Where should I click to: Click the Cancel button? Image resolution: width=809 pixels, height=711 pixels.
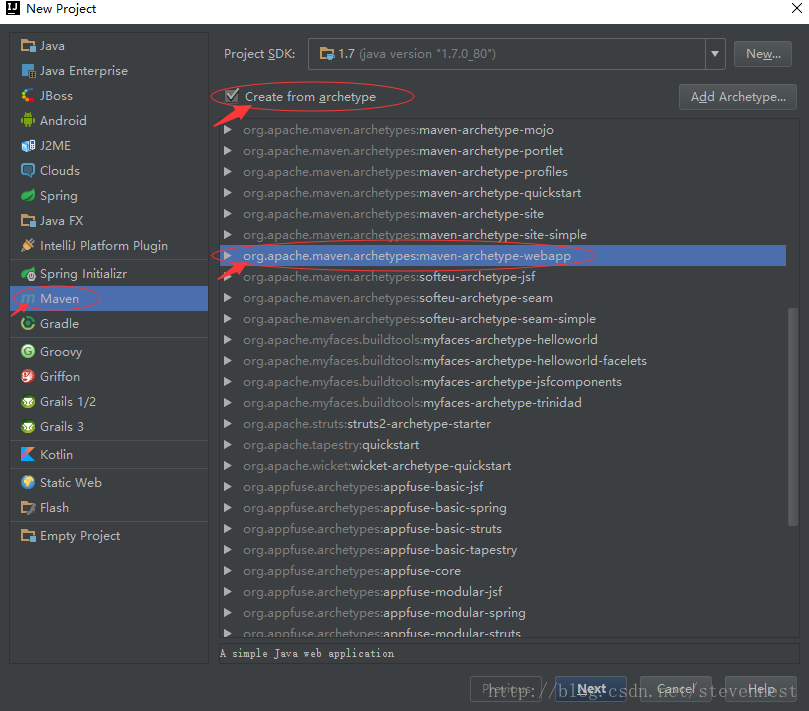click(676, 689)
